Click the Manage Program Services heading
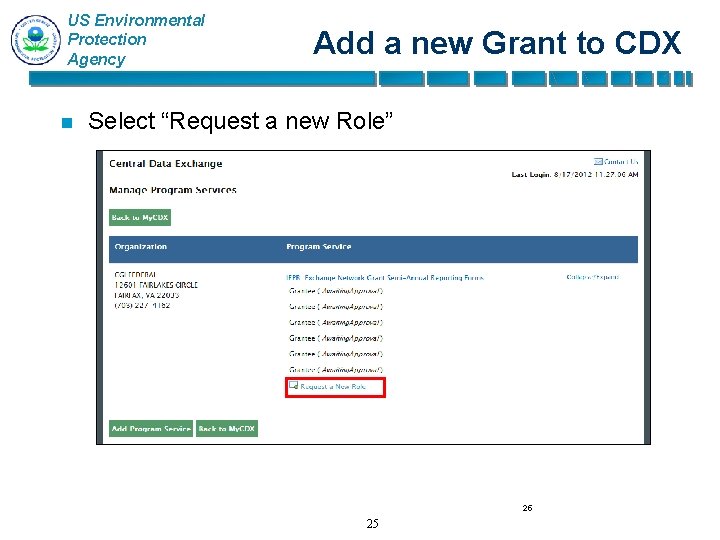 coord(173,190)
